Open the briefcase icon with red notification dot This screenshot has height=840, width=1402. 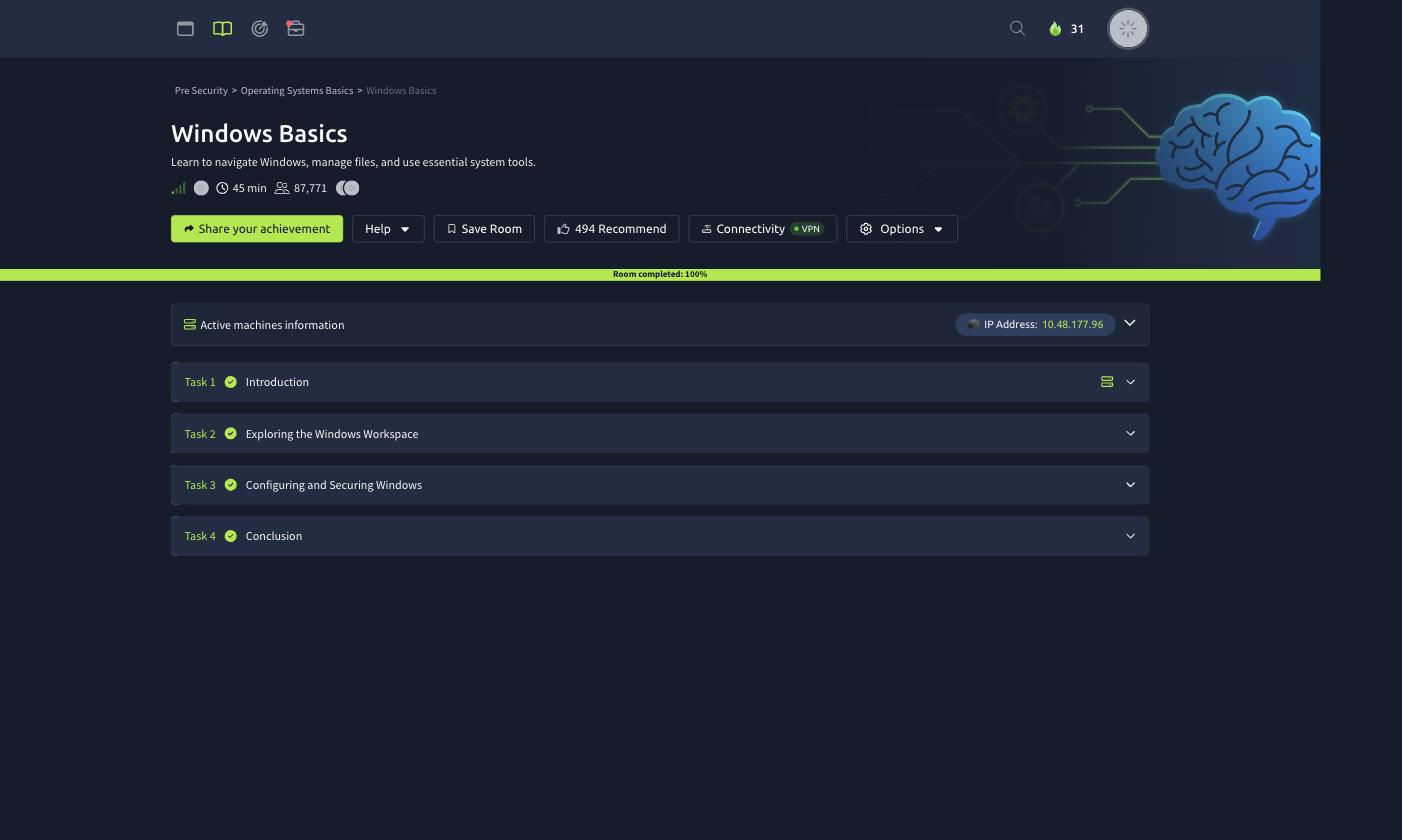tap(295, 28)
